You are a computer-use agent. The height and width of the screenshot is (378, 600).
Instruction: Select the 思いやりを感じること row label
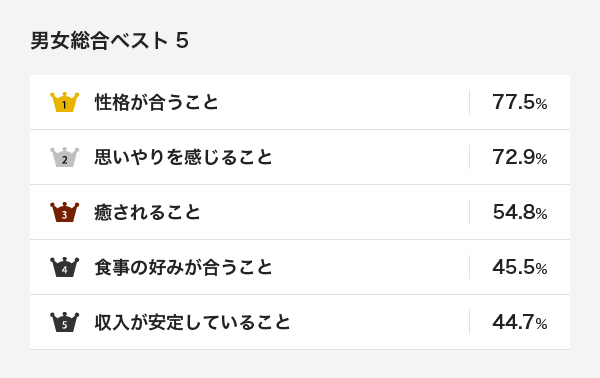pos(183,157)
